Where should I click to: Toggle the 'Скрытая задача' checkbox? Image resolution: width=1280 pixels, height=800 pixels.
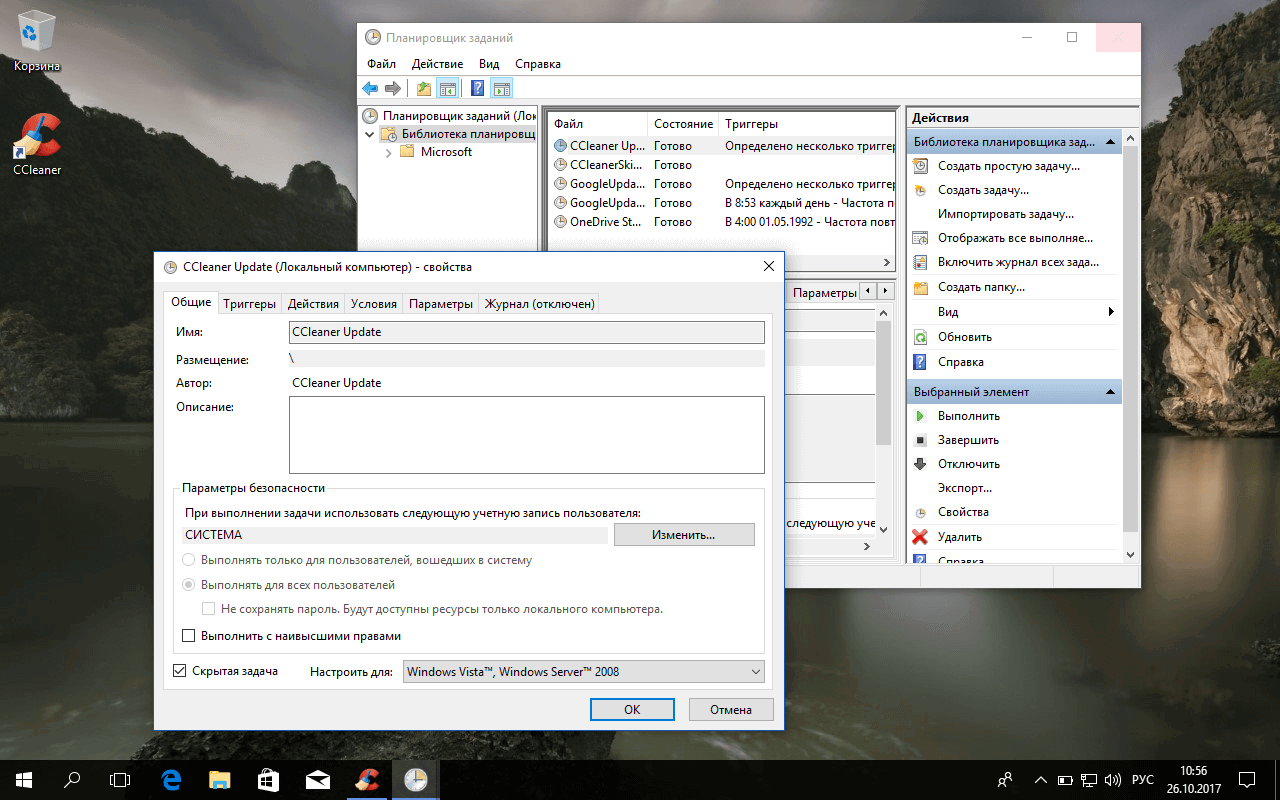[181, 670]
